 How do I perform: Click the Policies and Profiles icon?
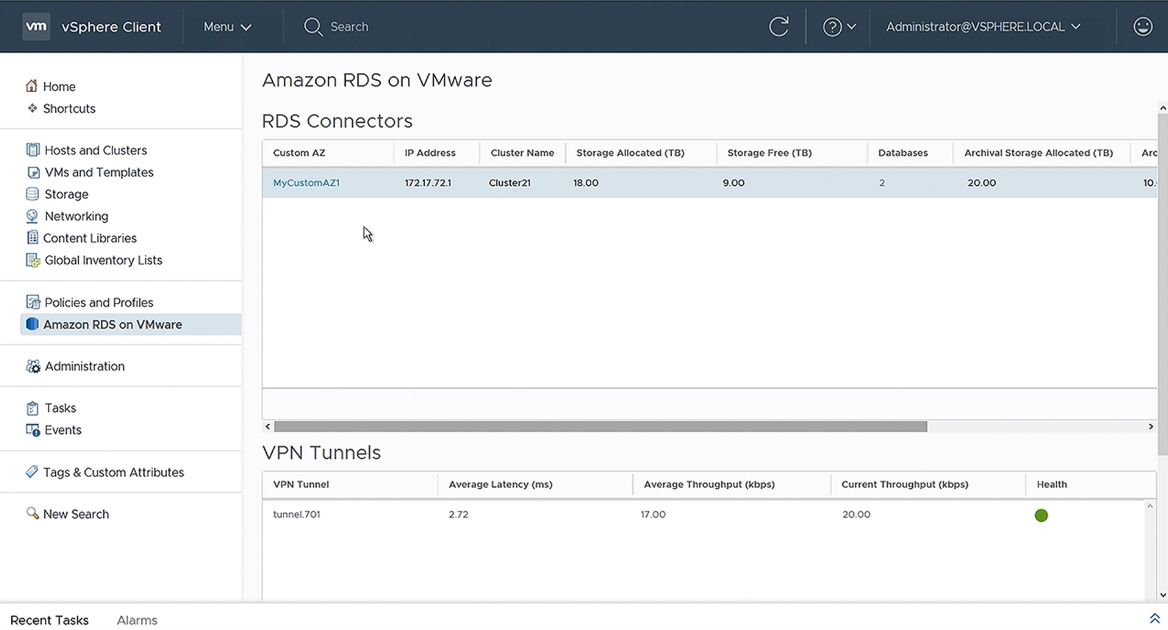coord(33,302)
